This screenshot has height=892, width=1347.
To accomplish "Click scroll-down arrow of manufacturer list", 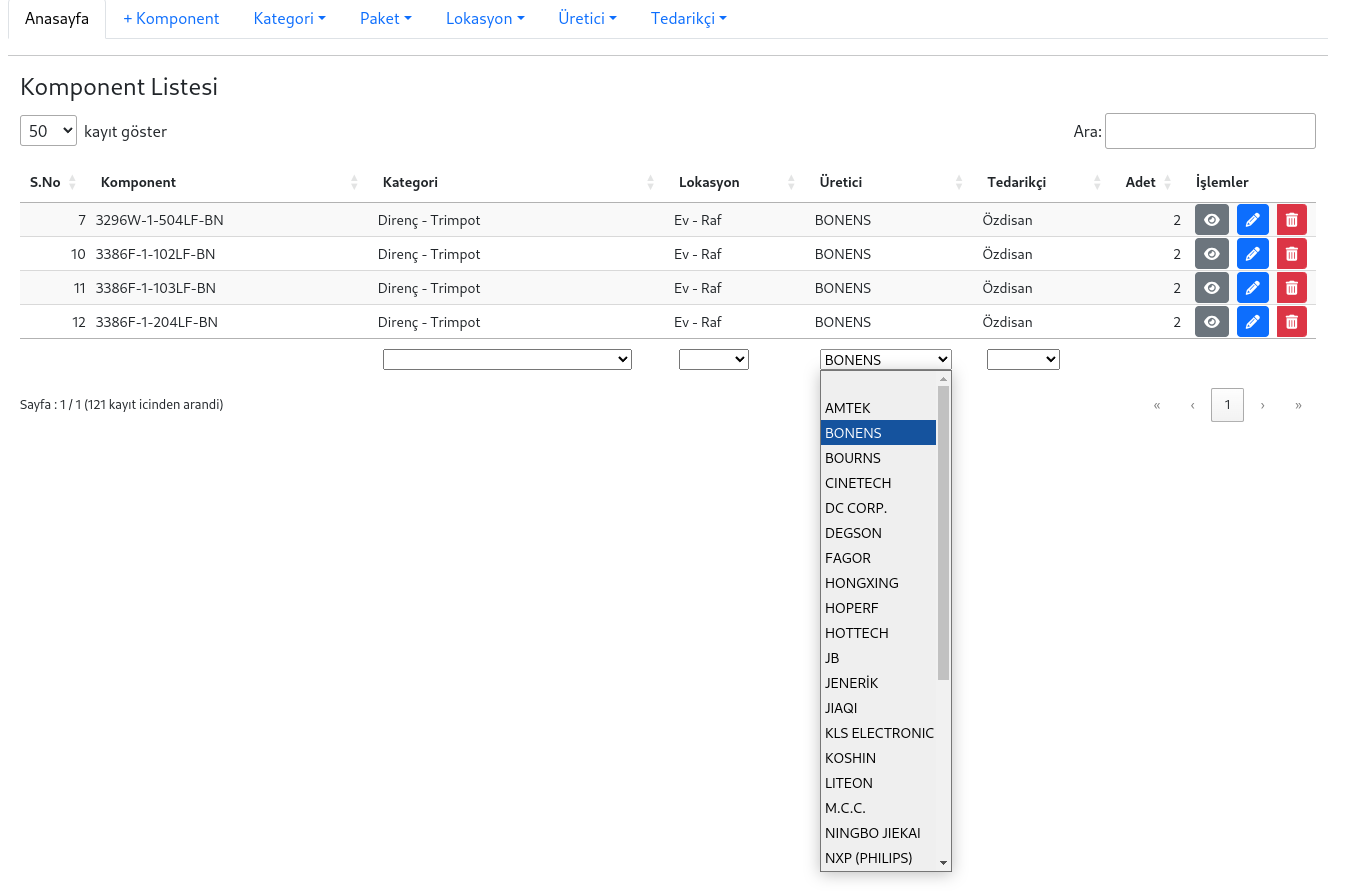I will pos(943,862).
